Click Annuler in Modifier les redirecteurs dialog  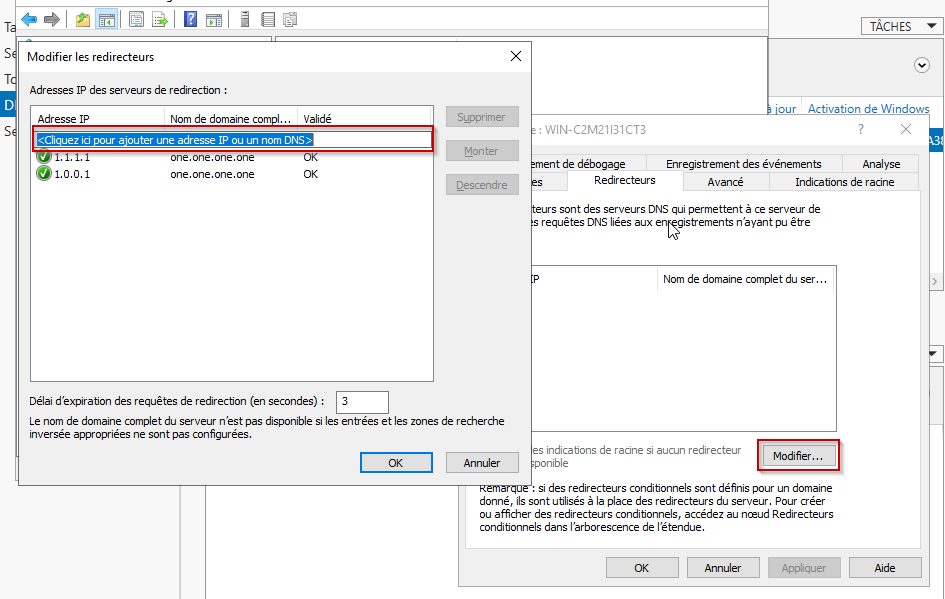[482, 463]
